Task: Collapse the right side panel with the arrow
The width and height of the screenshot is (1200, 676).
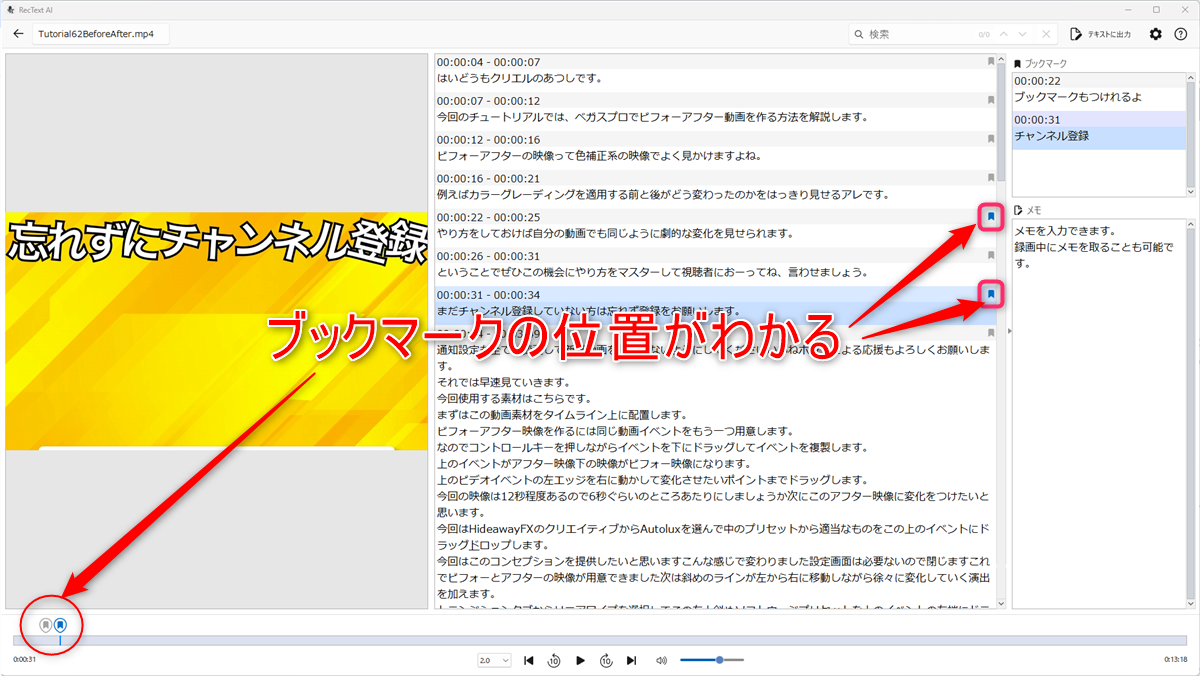Action: point(1008,331)
